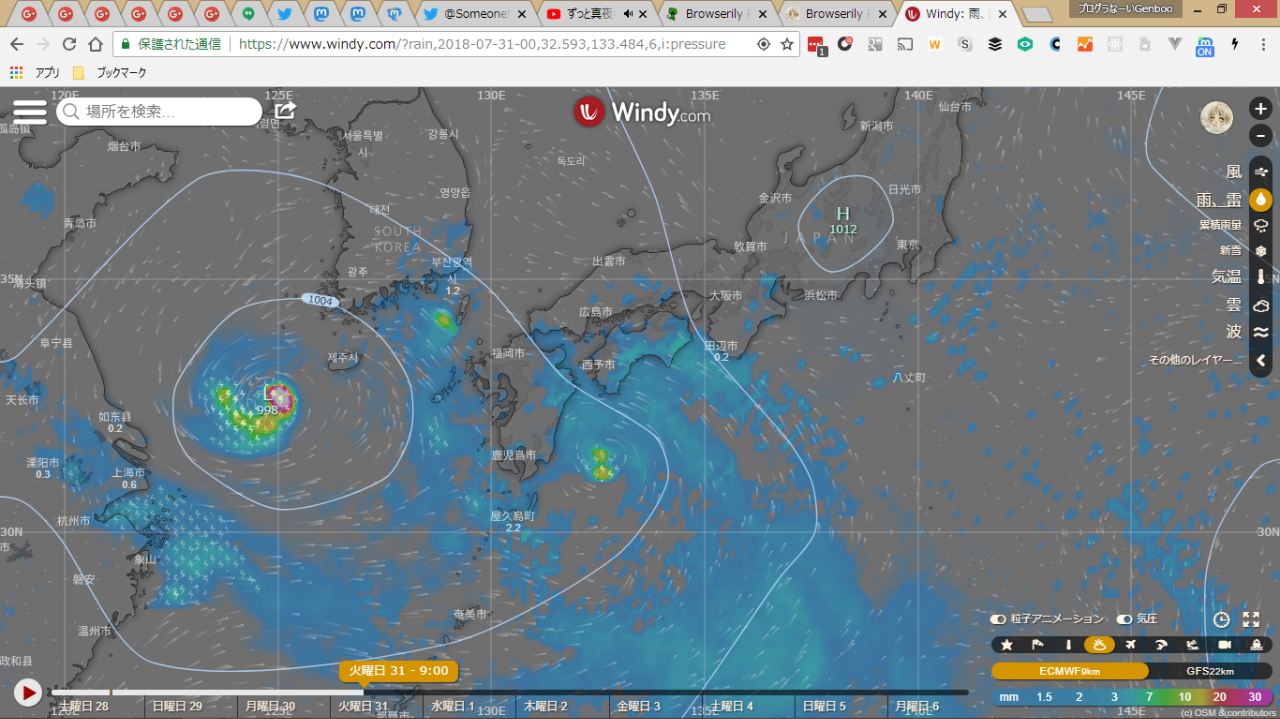Select the ECMWF9km forecast model
The height and width of the screenshot is (719, 1280).
coord(1069,671)
